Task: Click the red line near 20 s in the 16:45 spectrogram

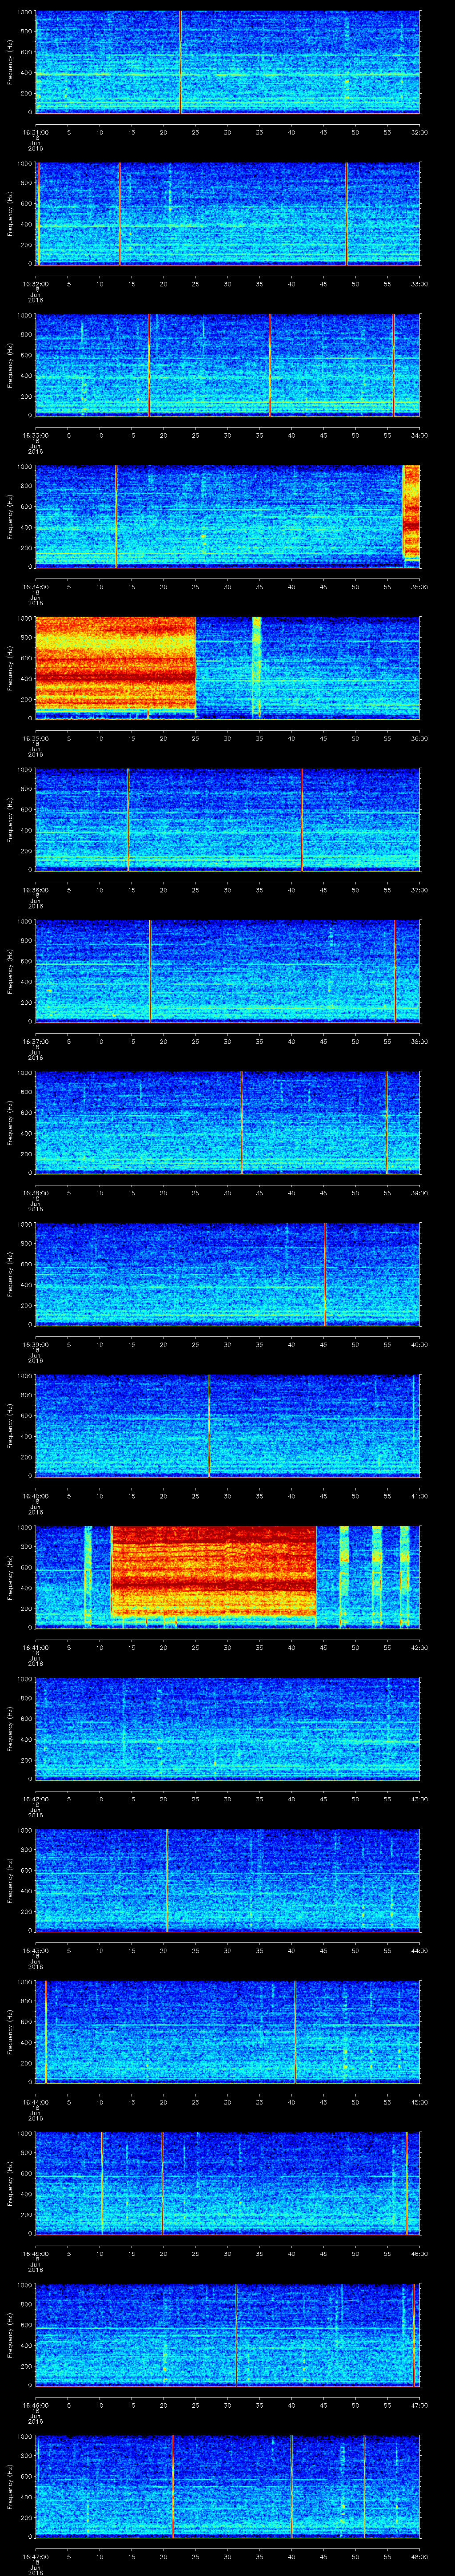Action: click(162, 2183)
